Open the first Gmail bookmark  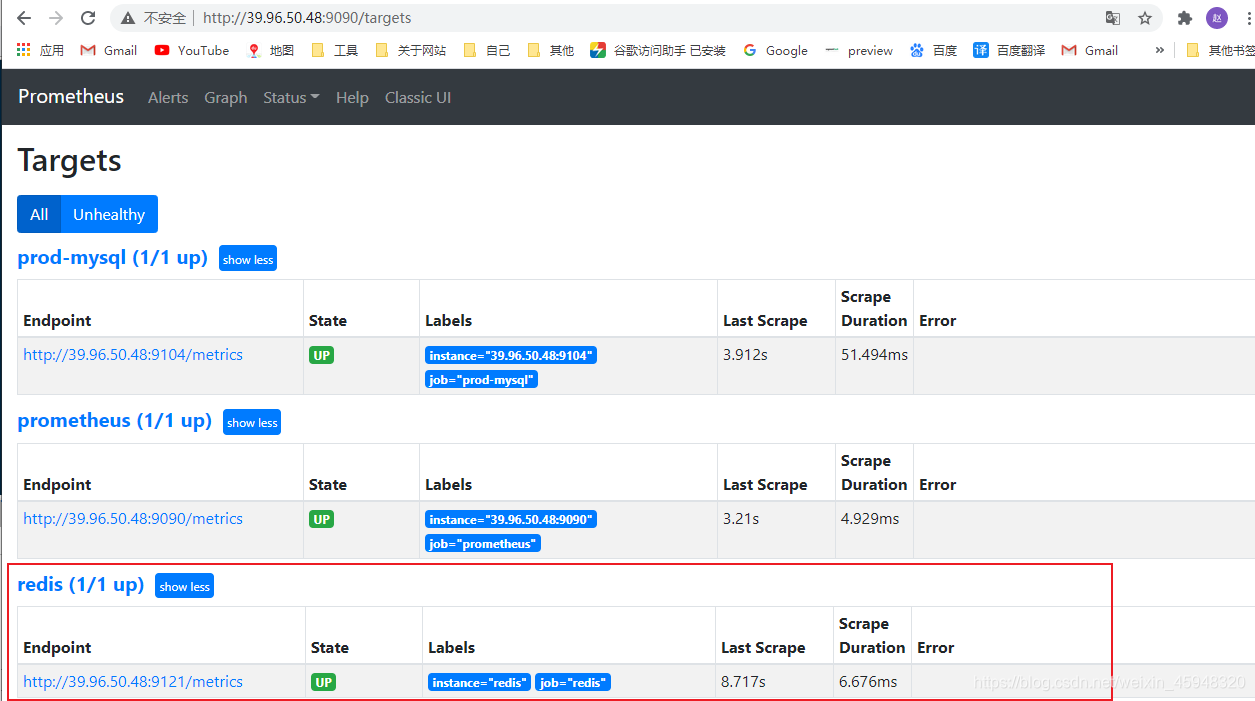[x=109, y=50]
